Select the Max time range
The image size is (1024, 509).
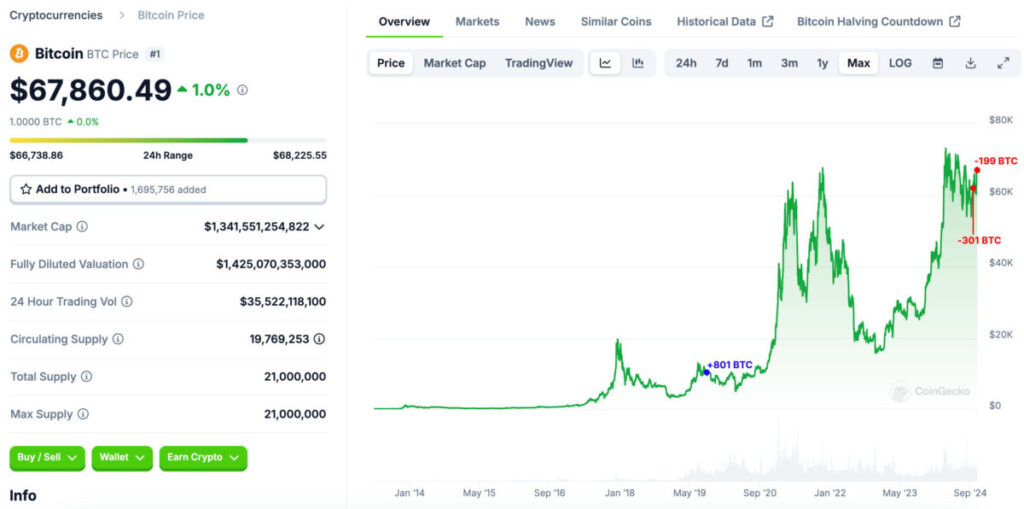(x=858, y=63)
